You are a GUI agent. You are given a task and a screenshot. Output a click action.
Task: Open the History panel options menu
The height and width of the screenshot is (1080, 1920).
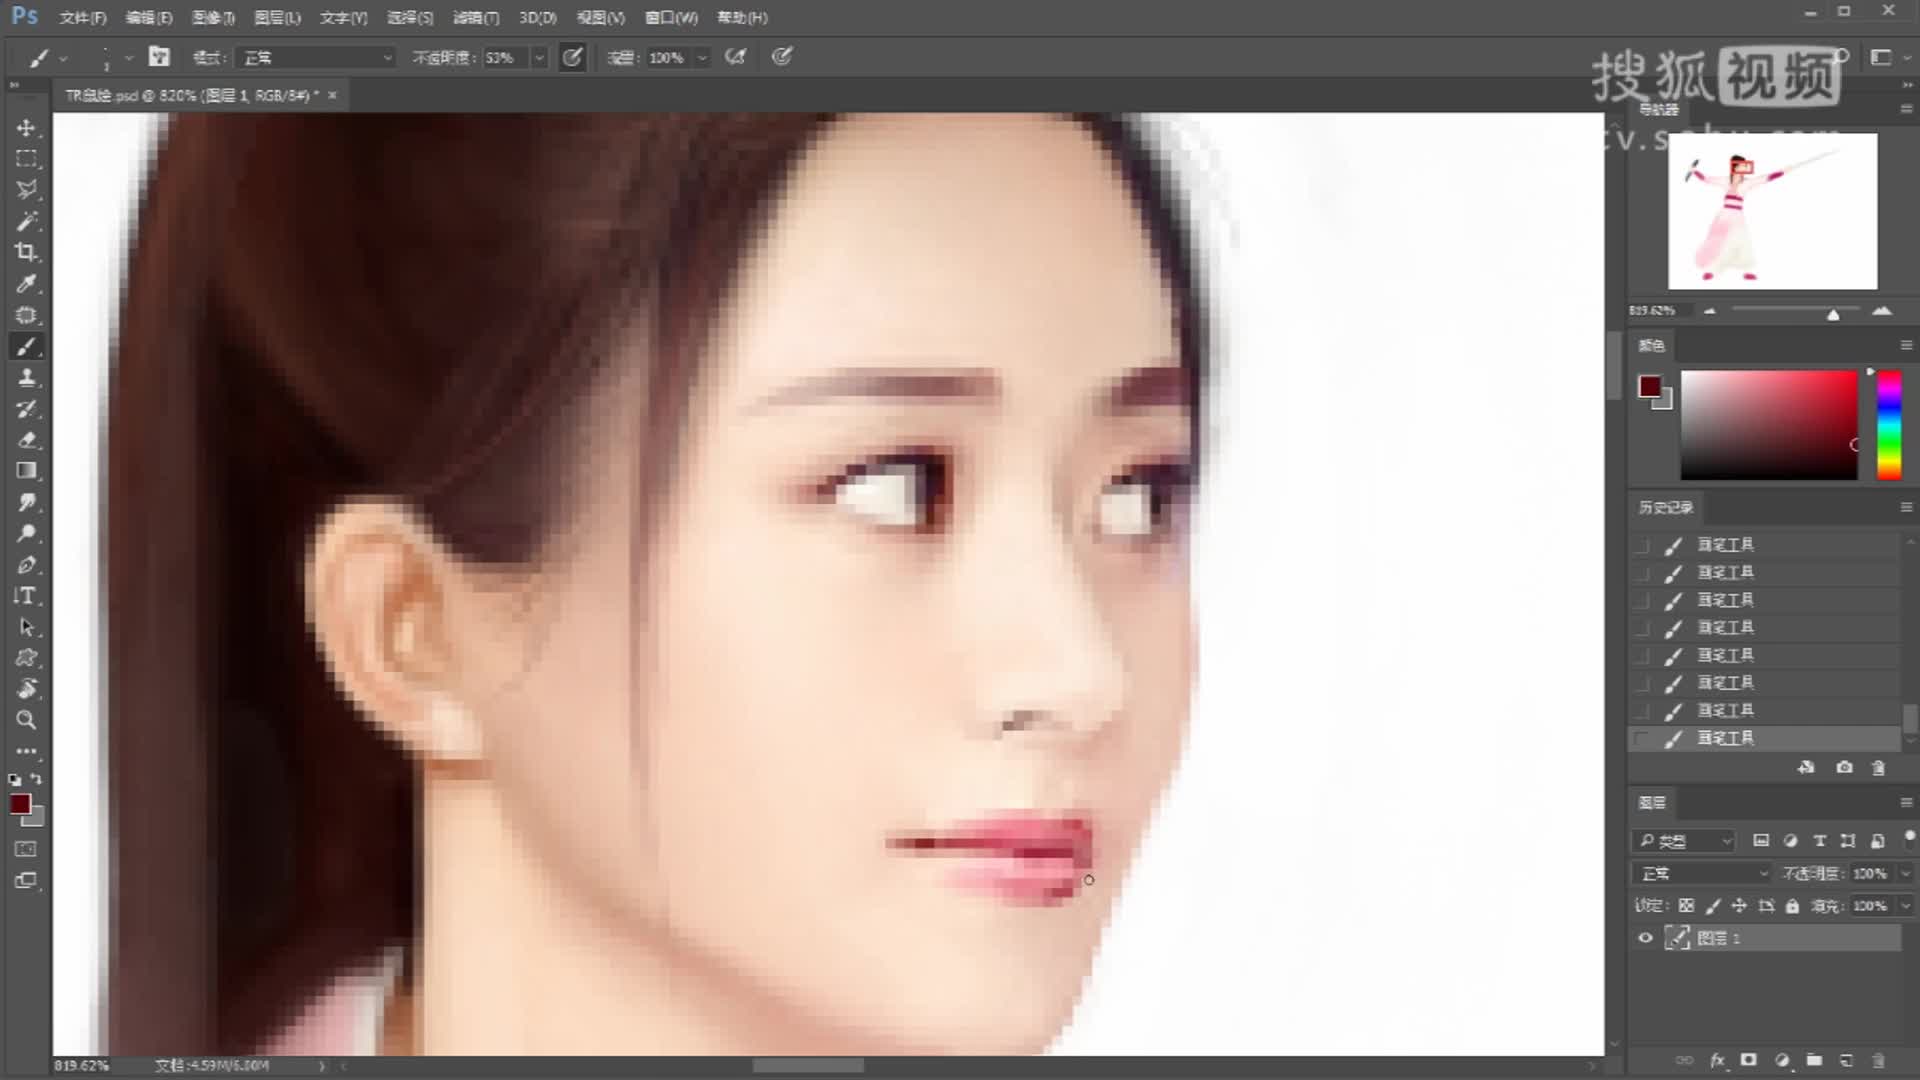[x=1906, y=507]
